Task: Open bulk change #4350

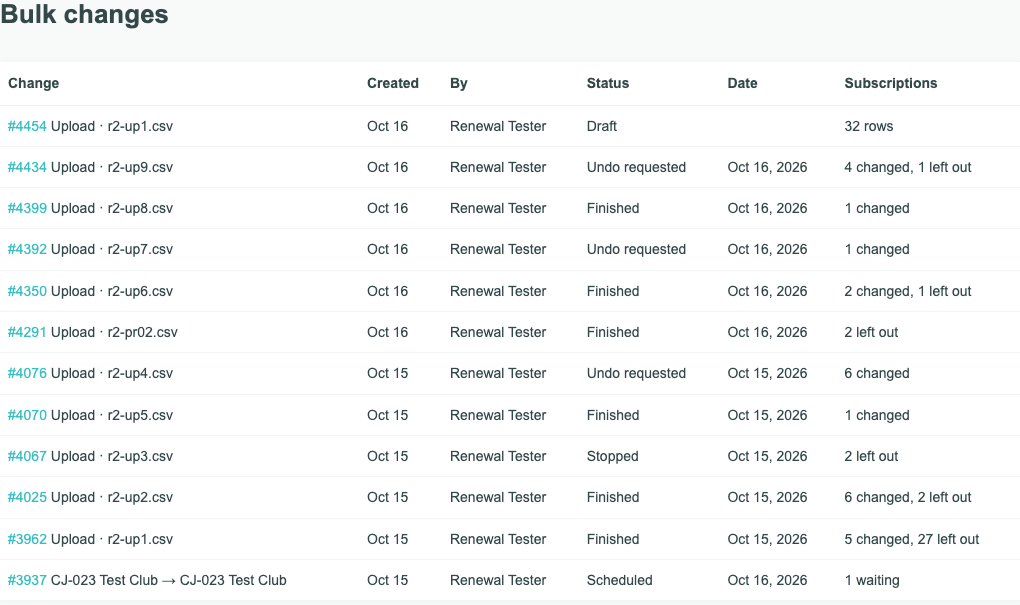Action: pos(27,291)
